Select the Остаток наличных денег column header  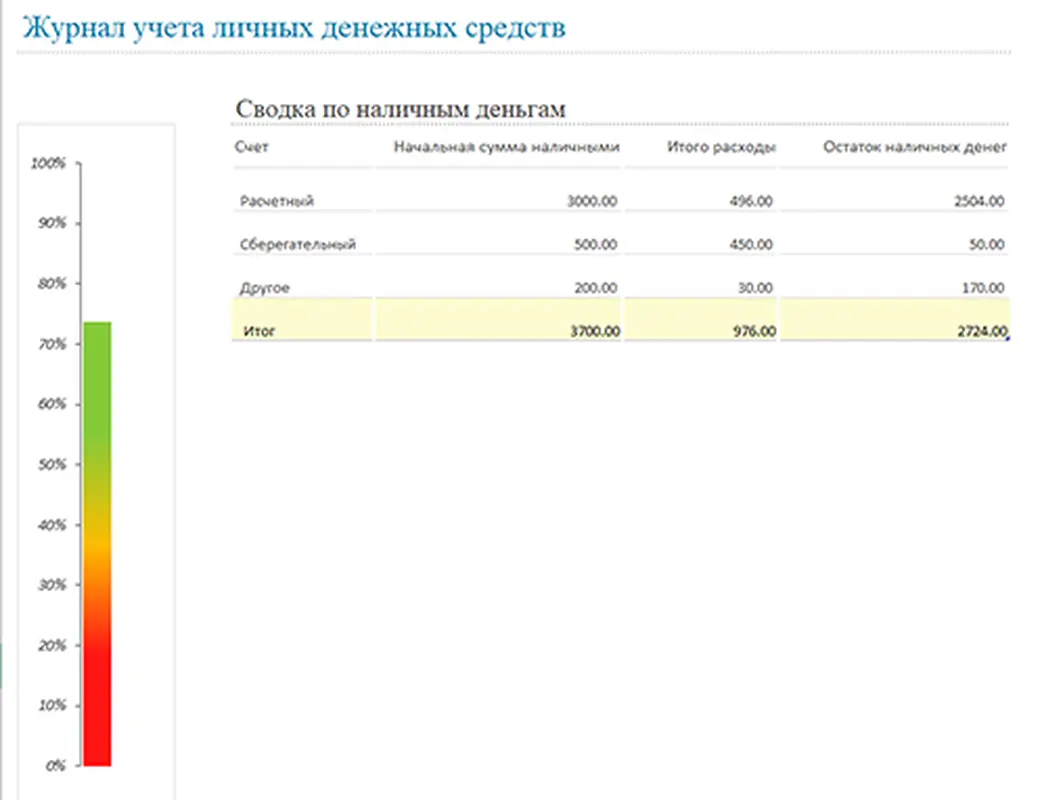(x=914, y=147)
